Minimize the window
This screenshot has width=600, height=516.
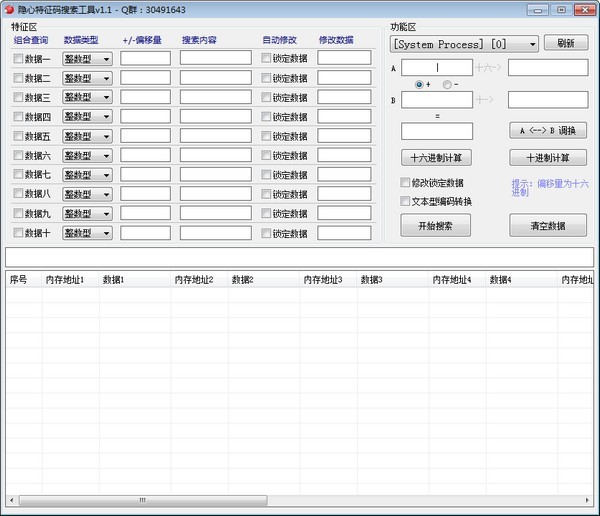click(x=538, y=10)
